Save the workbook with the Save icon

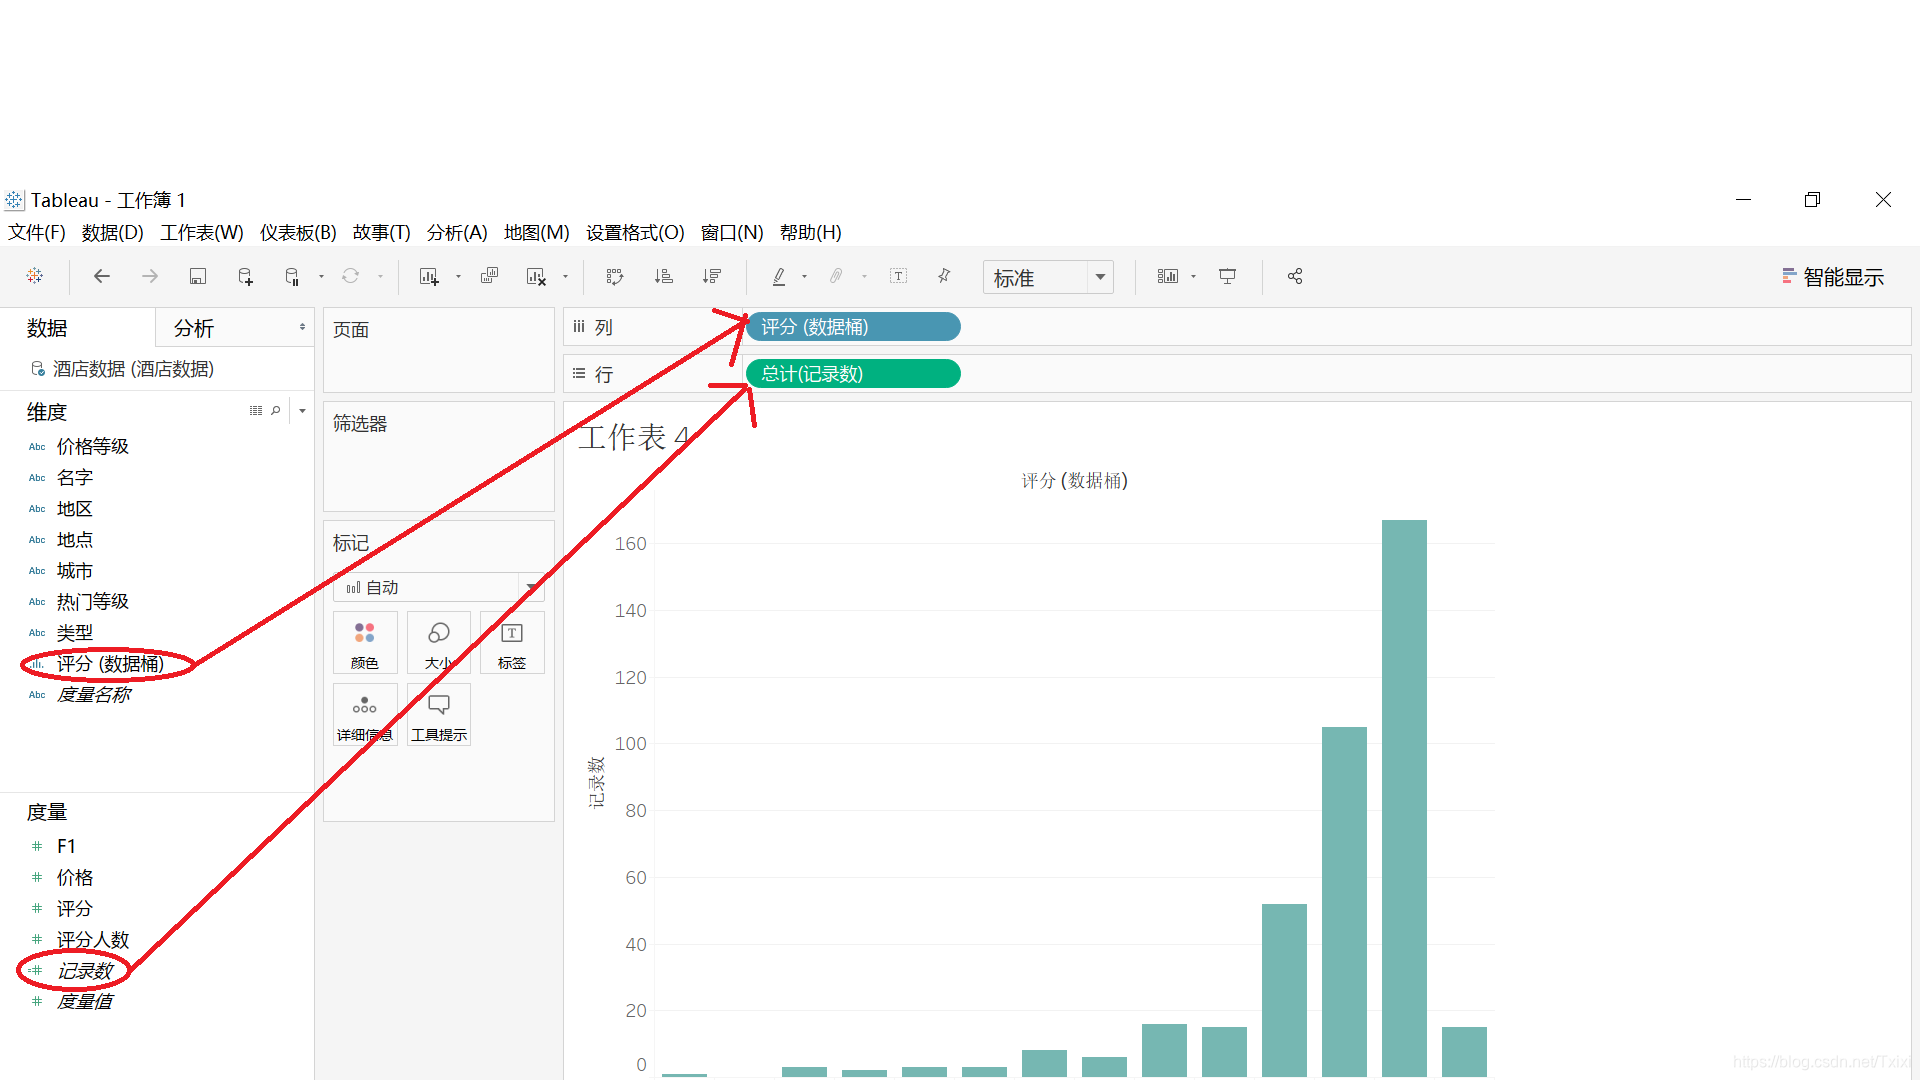(198, 276)
